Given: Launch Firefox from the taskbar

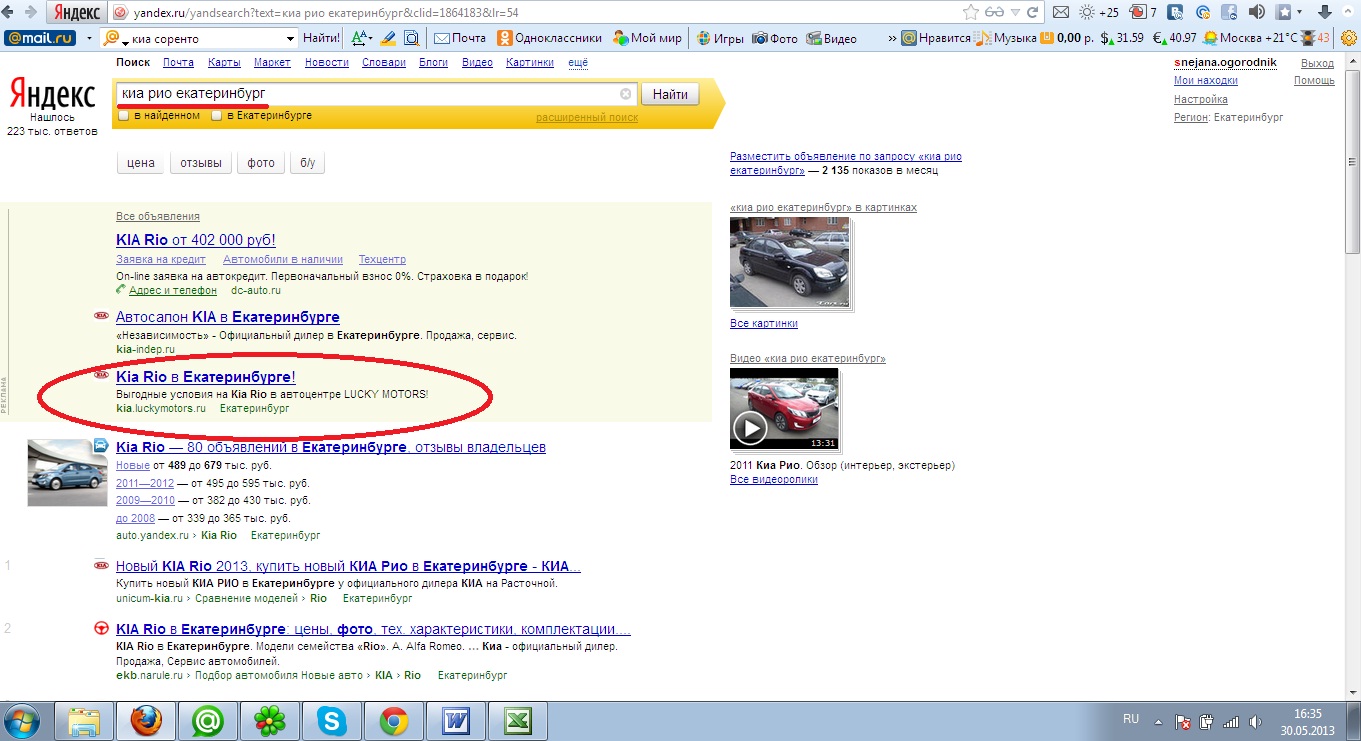Looking at the screenshot, I should [146, 720].
